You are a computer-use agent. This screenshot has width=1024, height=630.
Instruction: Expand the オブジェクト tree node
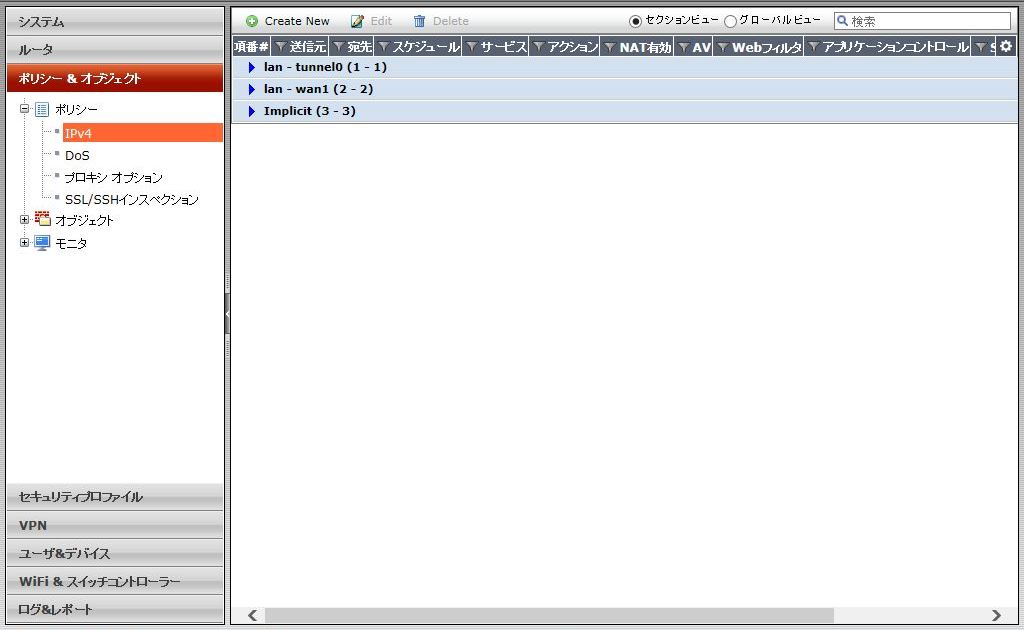click(x=25, y=220)
